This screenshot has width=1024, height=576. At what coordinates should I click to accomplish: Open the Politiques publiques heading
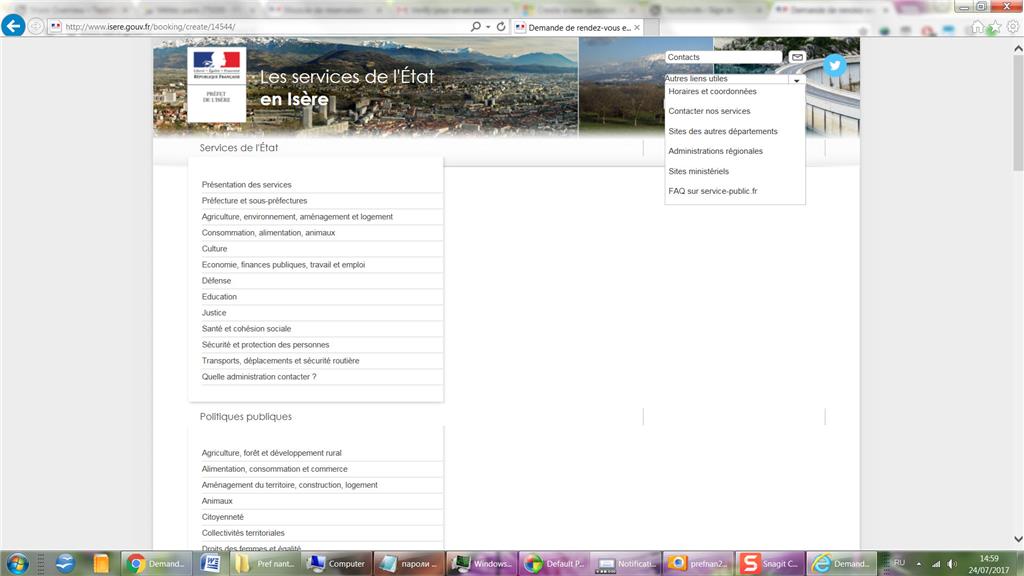click(x=246, y=417)
